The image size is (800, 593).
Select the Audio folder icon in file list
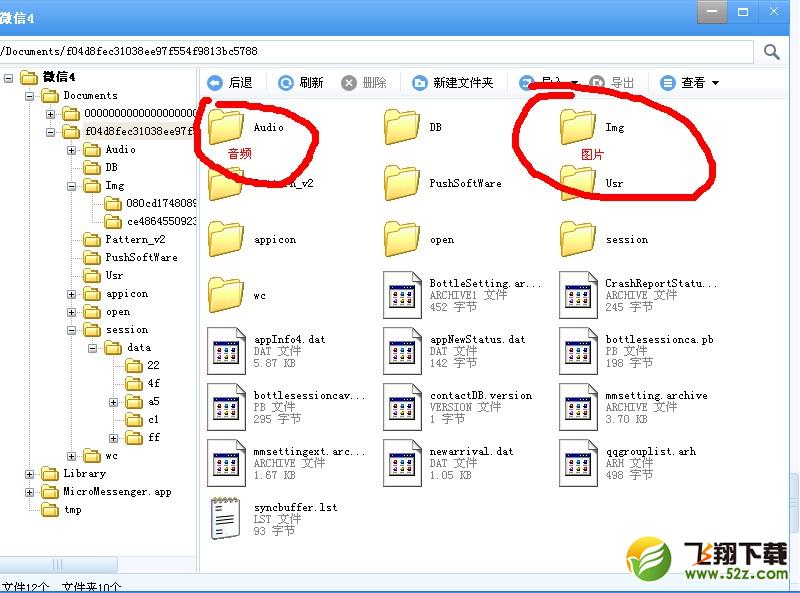[225, 127]
